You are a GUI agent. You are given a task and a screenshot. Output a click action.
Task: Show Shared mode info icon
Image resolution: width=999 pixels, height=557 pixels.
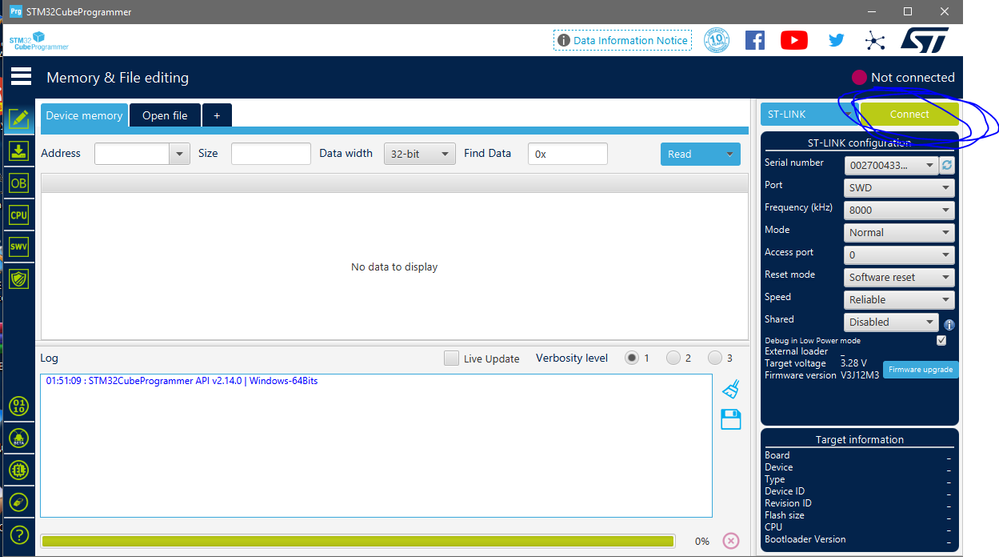[949, 324]
